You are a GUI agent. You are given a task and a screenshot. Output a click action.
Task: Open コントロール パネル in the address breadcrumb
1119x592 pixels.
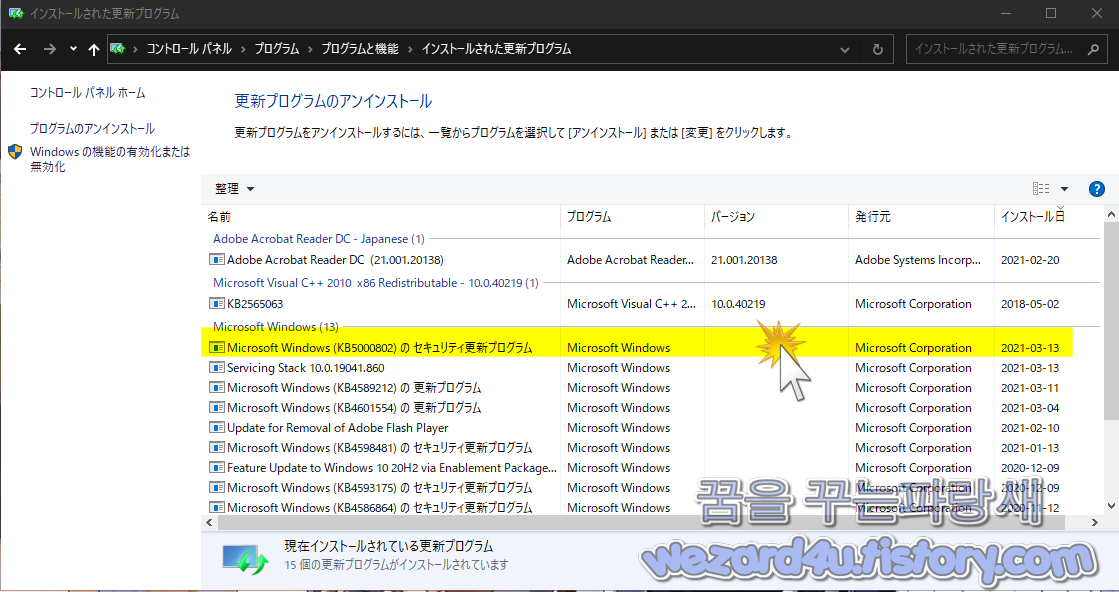189,49
